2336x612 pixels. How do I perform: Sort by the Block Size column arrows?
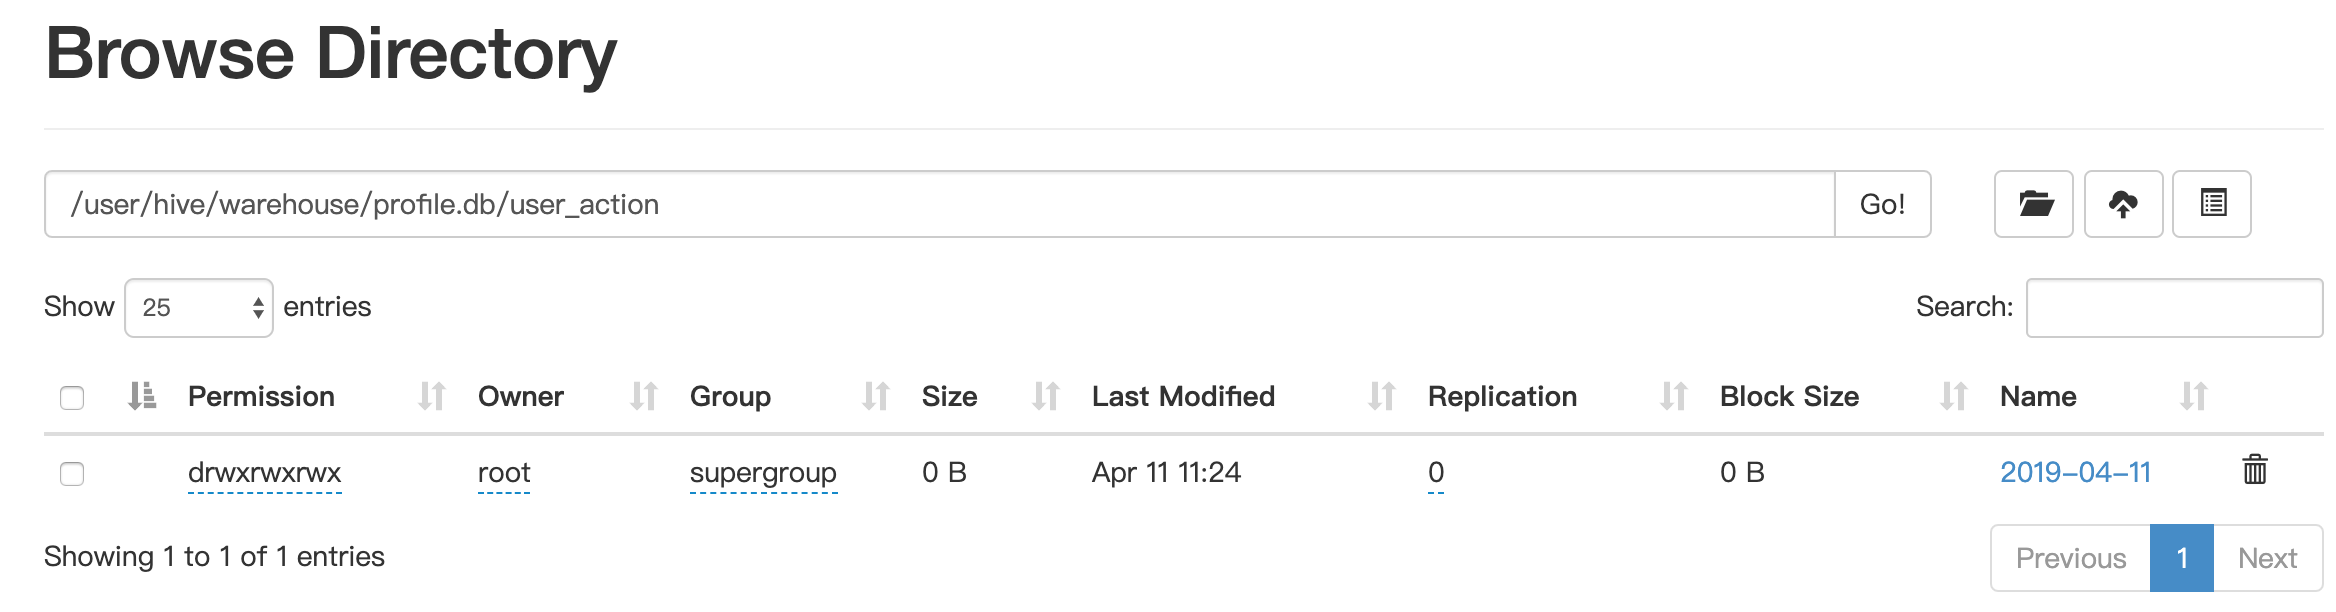1953,397
